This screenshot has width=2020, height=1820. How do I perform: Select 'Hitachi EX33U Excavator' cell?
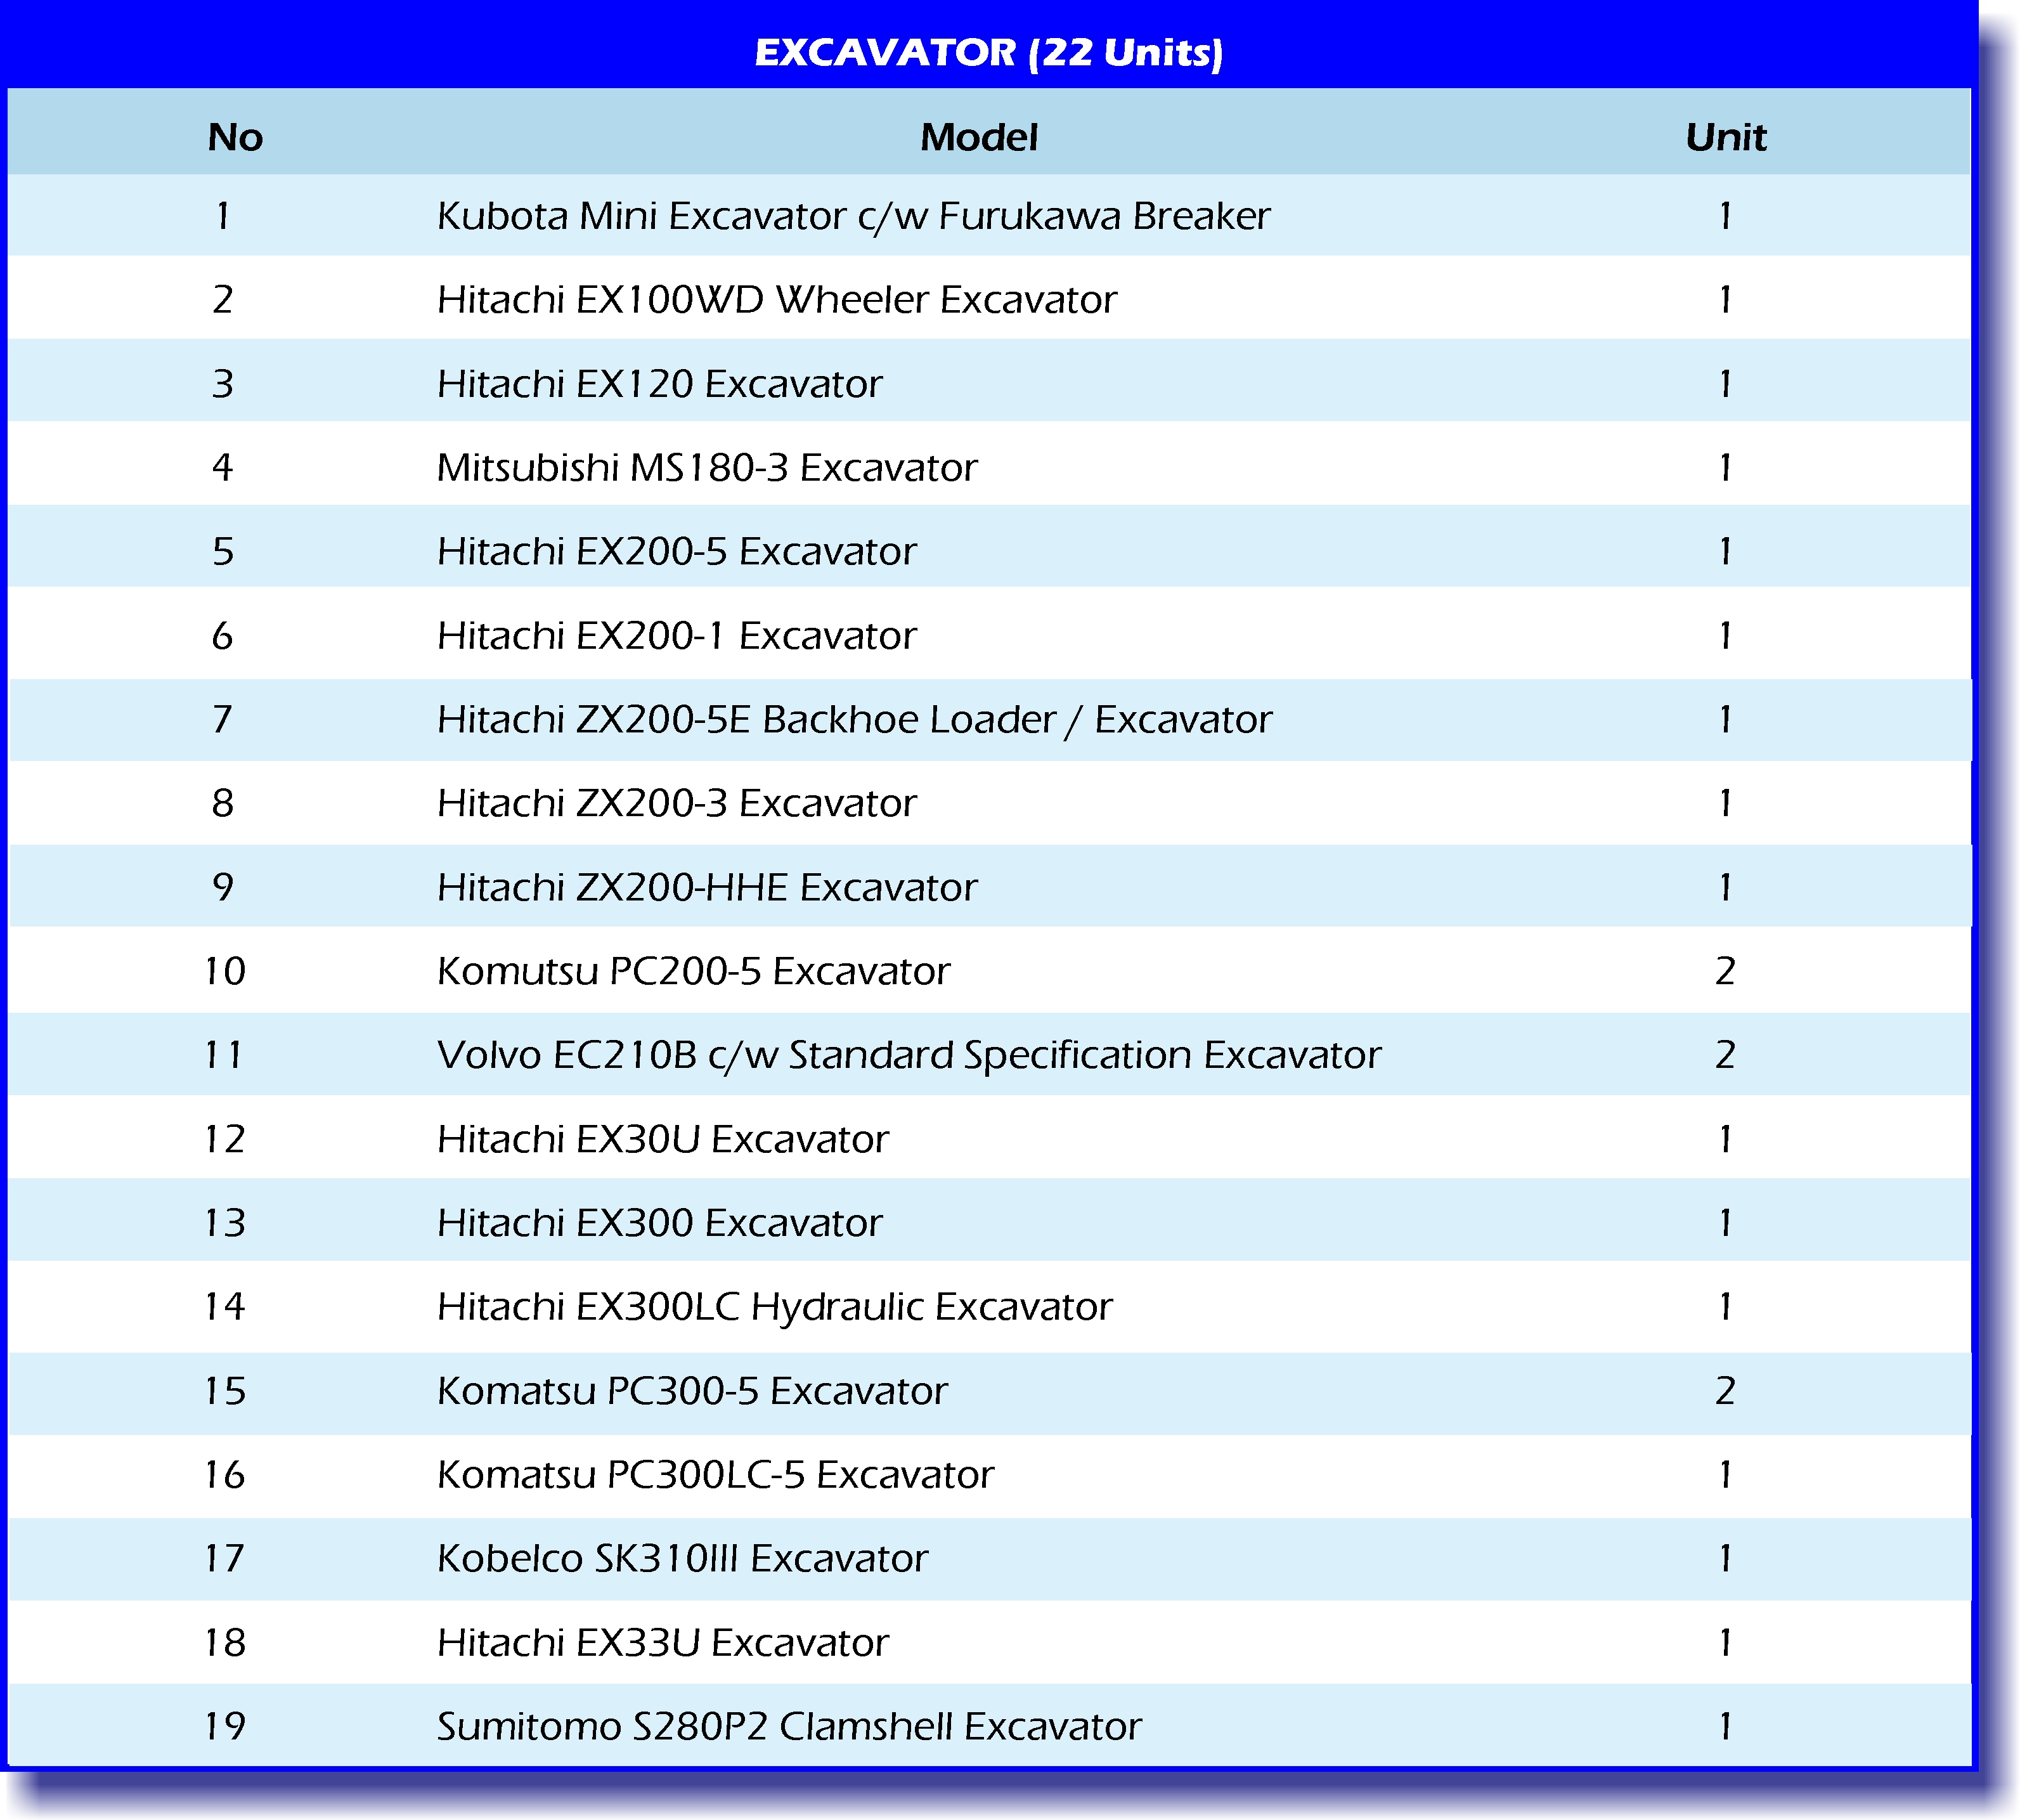[x=663, y=1643]
